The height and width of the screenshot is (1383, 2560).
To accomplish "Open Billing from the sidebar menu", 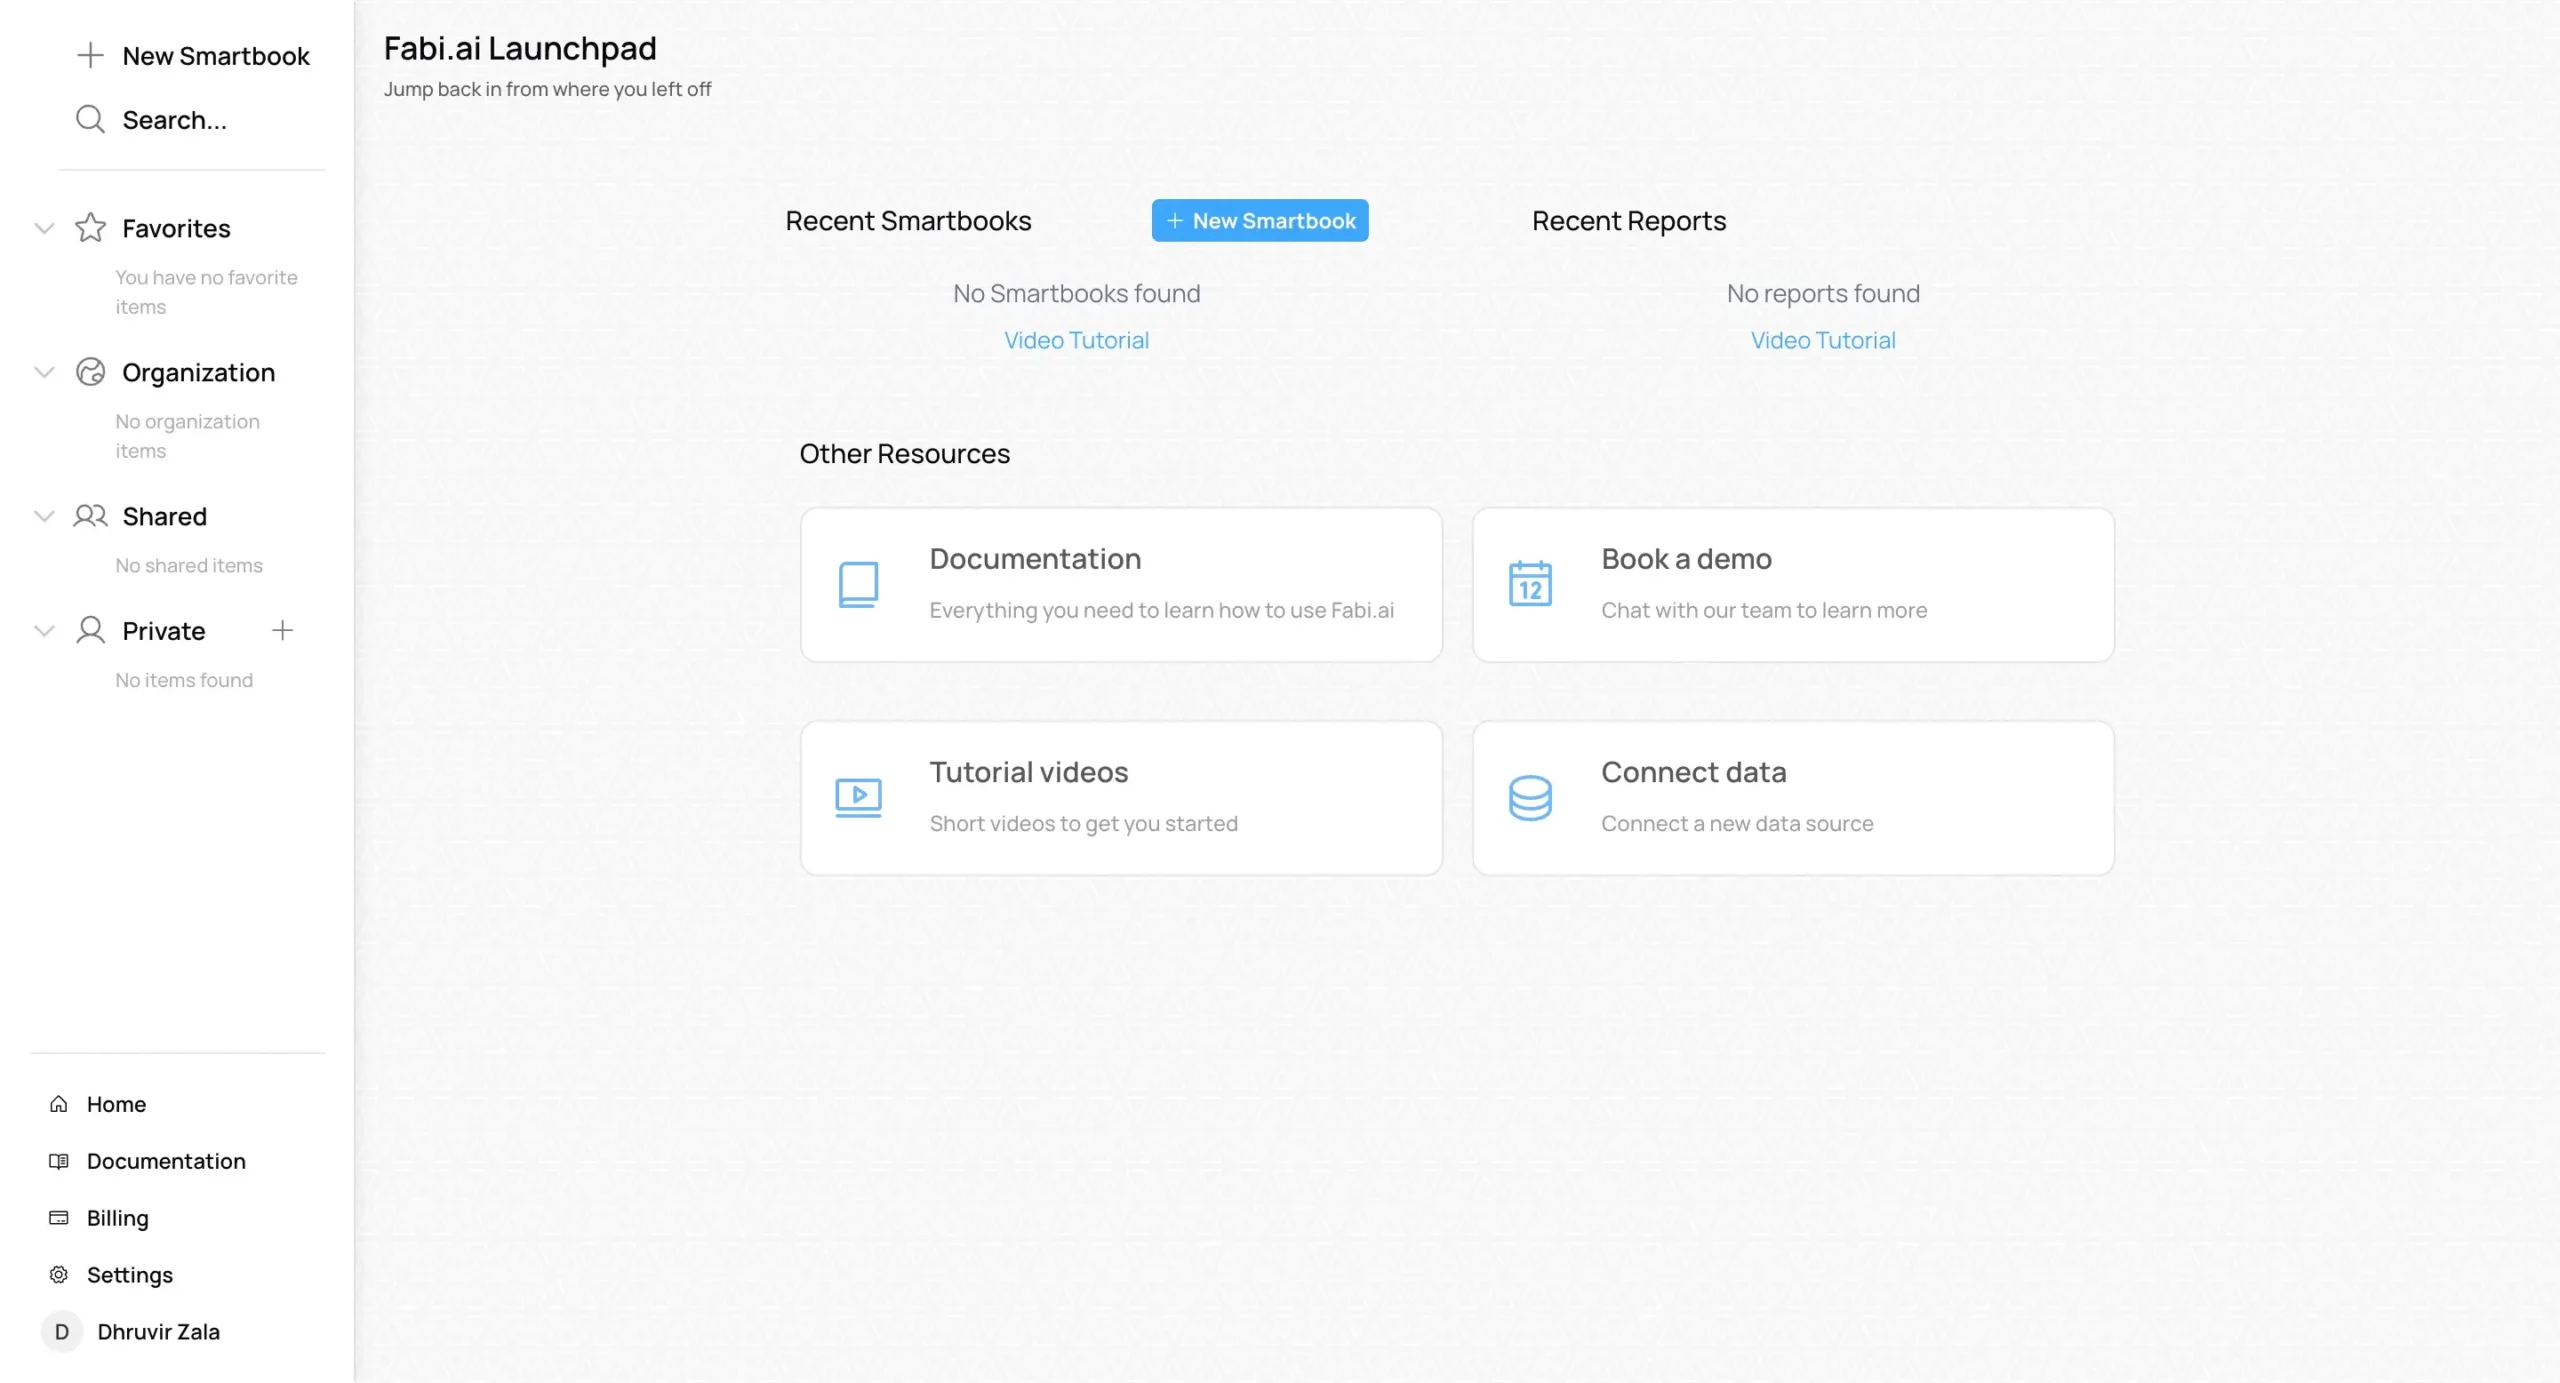I will click(x=117, y=1217).
